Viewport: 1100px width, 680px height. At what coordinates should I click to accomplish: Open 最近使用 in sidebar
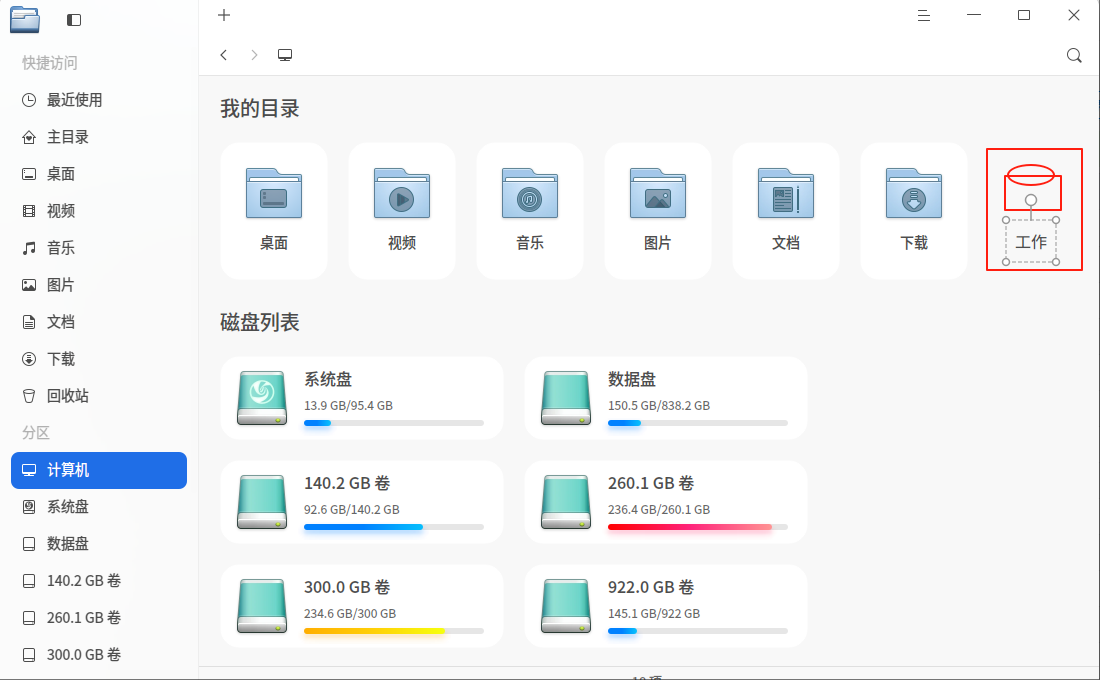tap(99, 100)
